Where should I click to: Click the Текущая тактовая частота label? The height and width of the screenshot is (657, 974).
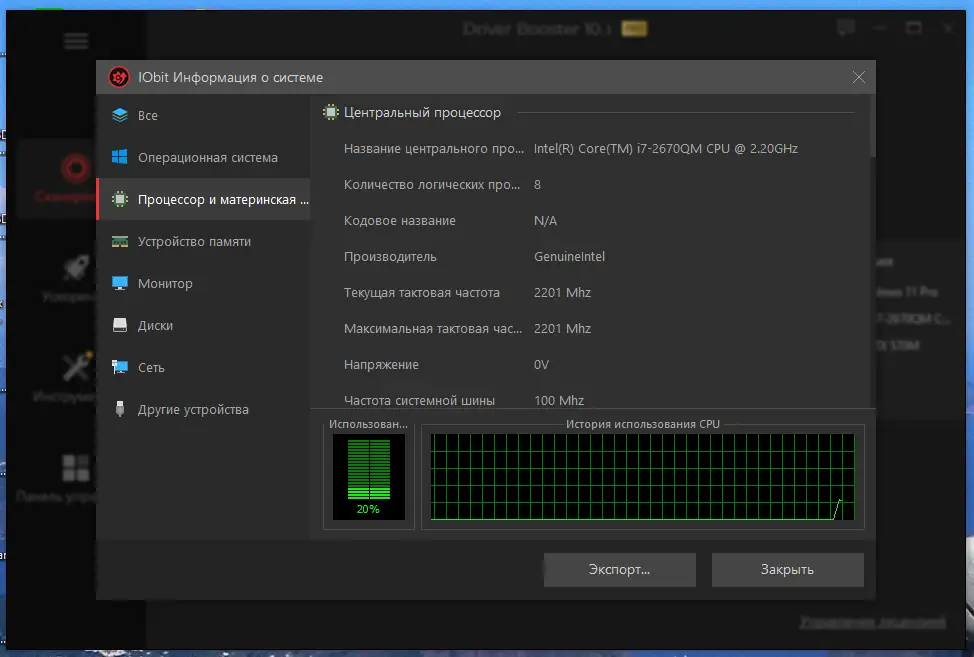[x=422, y=292]
